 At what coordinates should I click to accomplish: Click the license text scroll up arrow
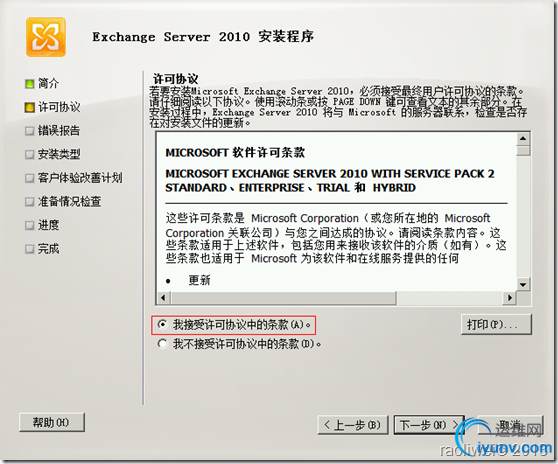[x=523, y=138]
